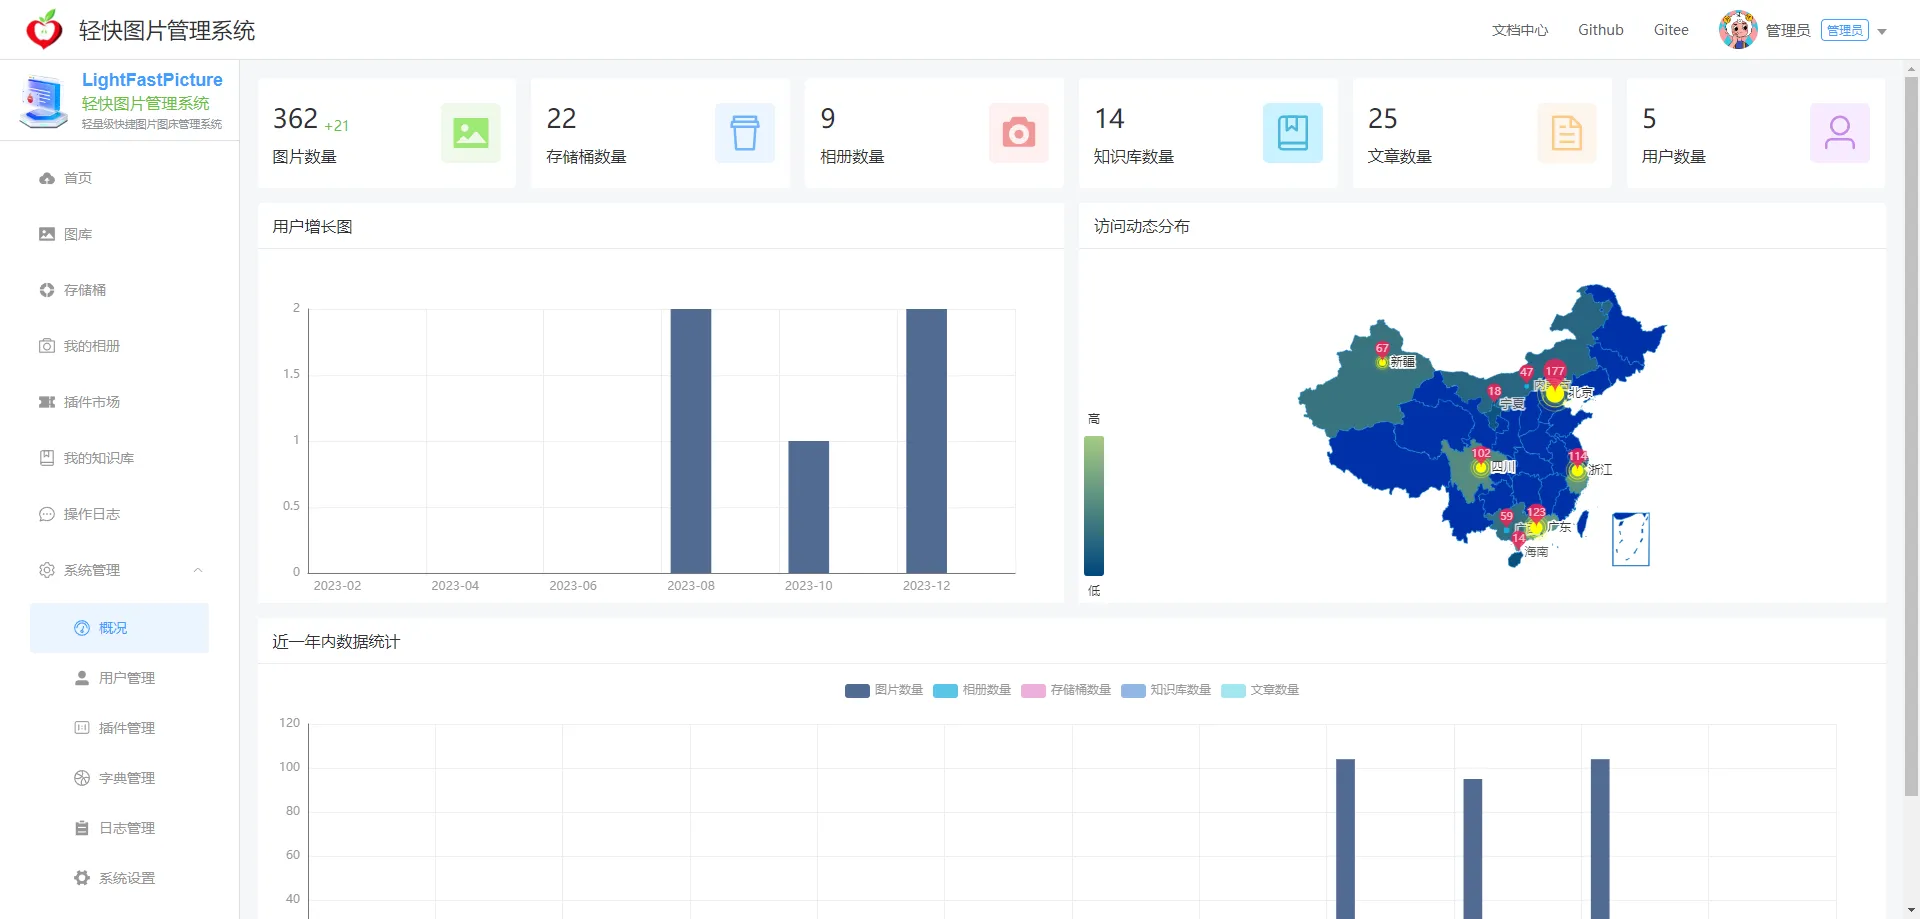Click the 插件市场 plugin icon

[x=47, y=402]
